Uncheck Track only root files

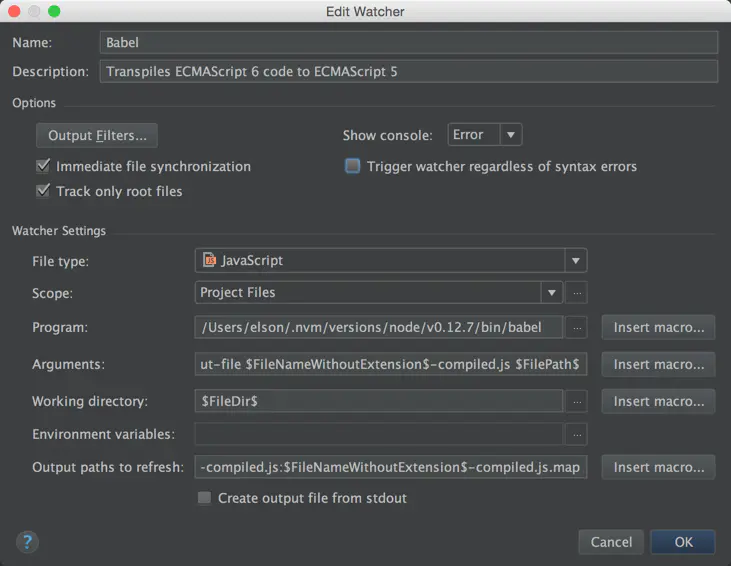click(x=43, y=191)
